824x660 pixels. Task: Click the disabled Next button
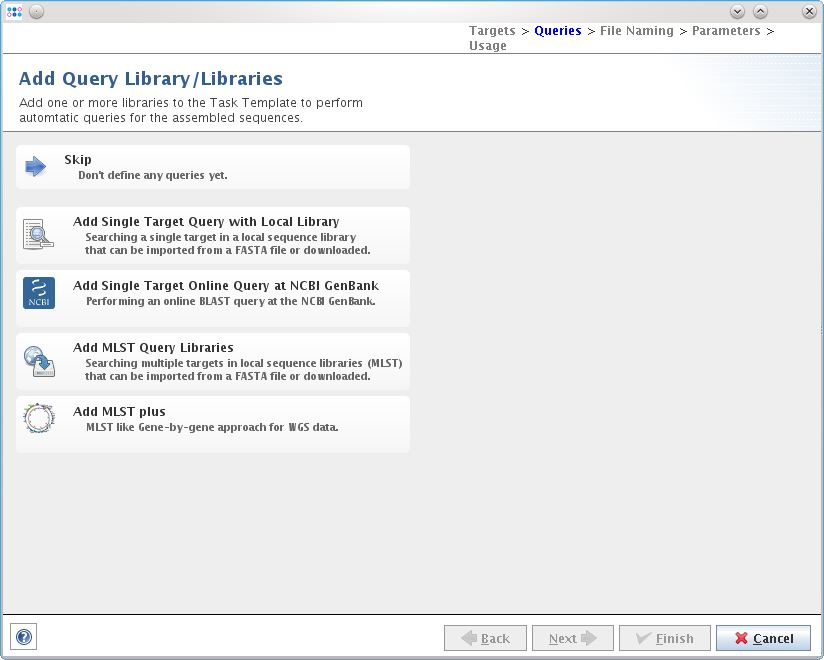572,638
